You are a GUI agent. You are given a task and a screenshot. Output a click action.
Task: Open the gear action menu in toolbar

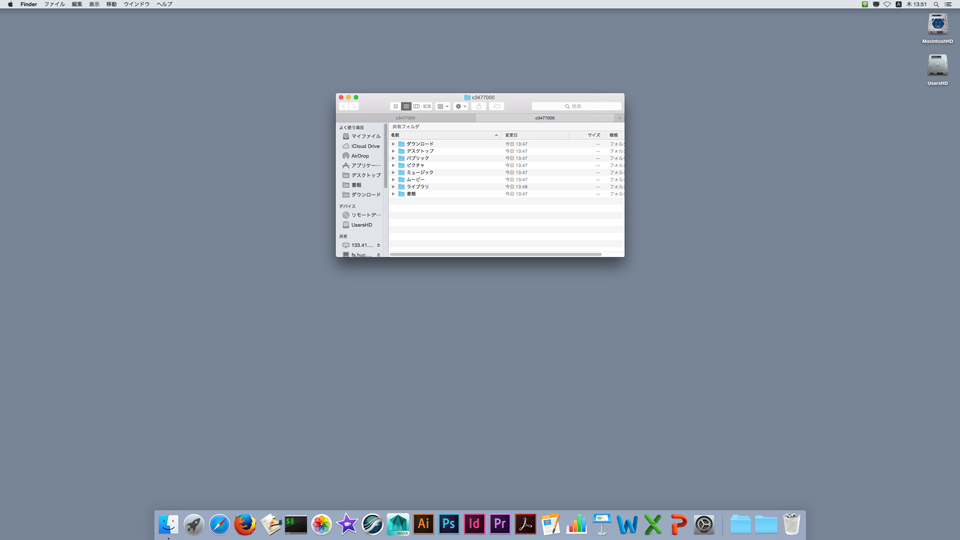click(460, 107)
